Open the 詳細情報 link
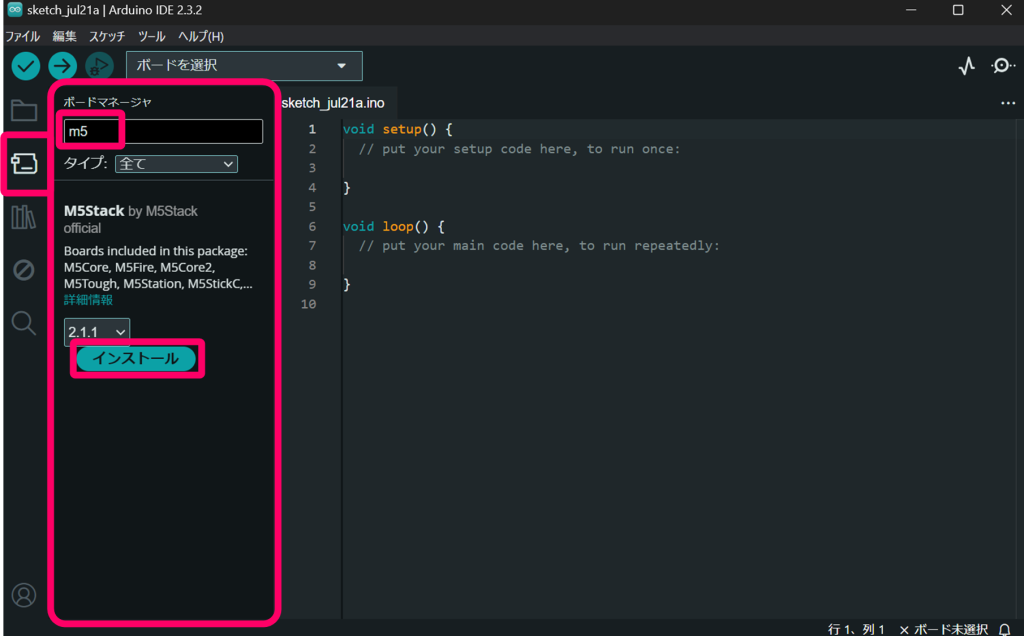This screenshot has width=1024, height=636. tap(88, 300)
